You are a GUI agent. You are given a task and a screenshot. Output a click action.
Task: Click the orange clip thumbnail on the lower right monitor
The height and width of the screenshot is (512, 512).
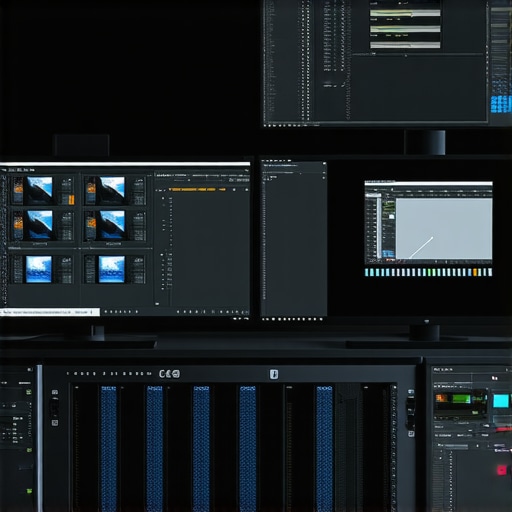(442, 398)
